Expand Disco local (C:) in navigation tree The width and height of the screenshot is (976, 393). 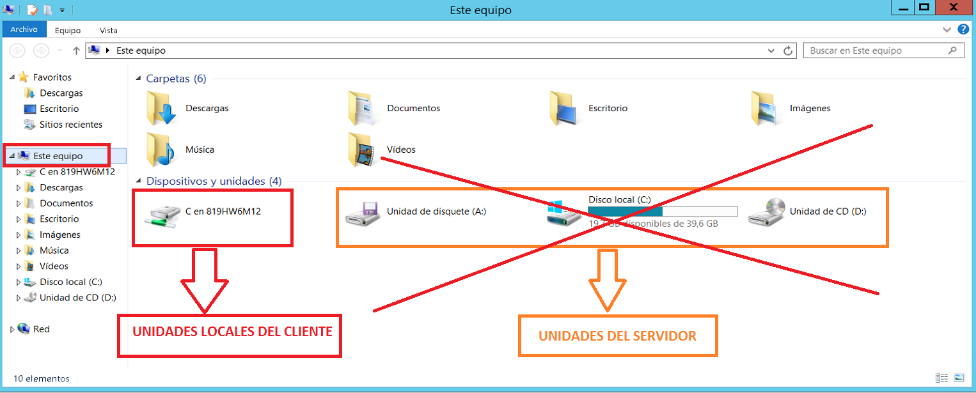18,282
